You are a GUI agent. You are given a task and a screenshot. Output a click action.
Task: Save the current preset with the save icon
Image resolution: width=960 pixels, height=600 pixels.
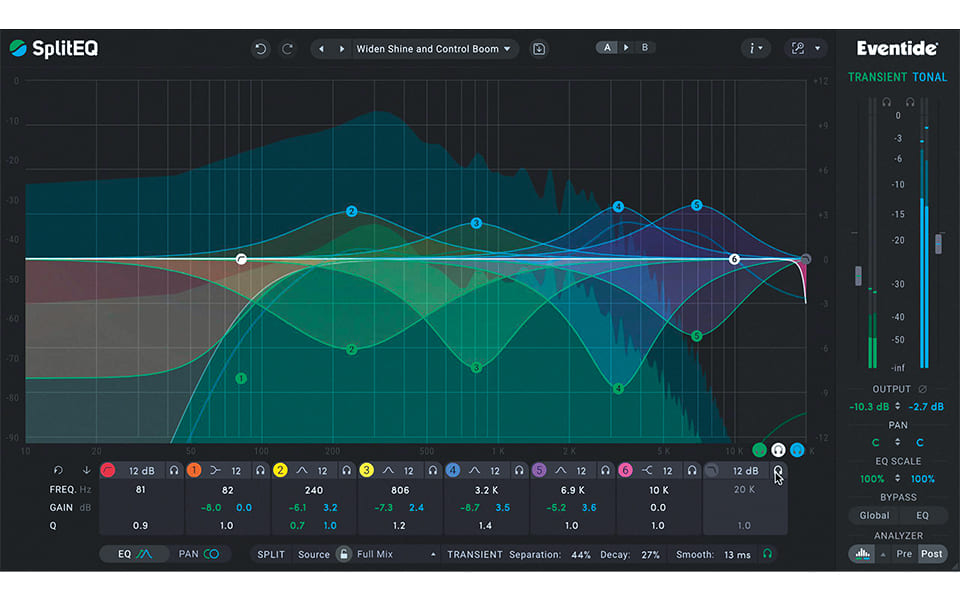539,48
